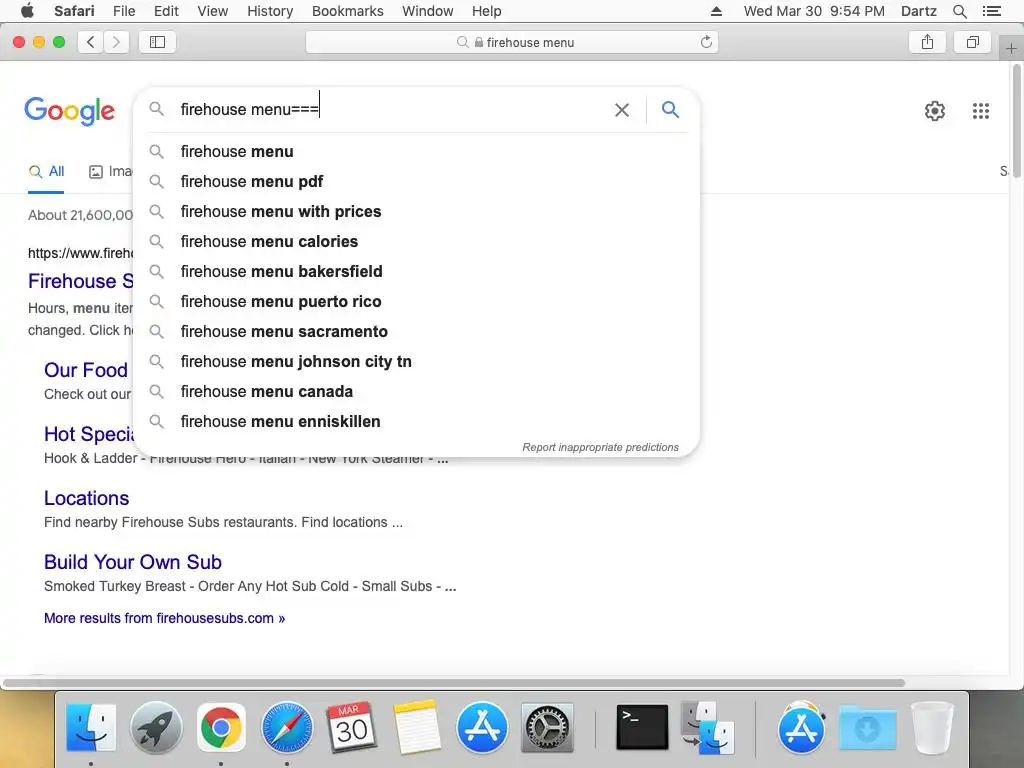Image resolution: width=1024 pixels, height=768 pixels.
Task: Open the Build Your Own Sub link
Action: [x=133, y=562]
